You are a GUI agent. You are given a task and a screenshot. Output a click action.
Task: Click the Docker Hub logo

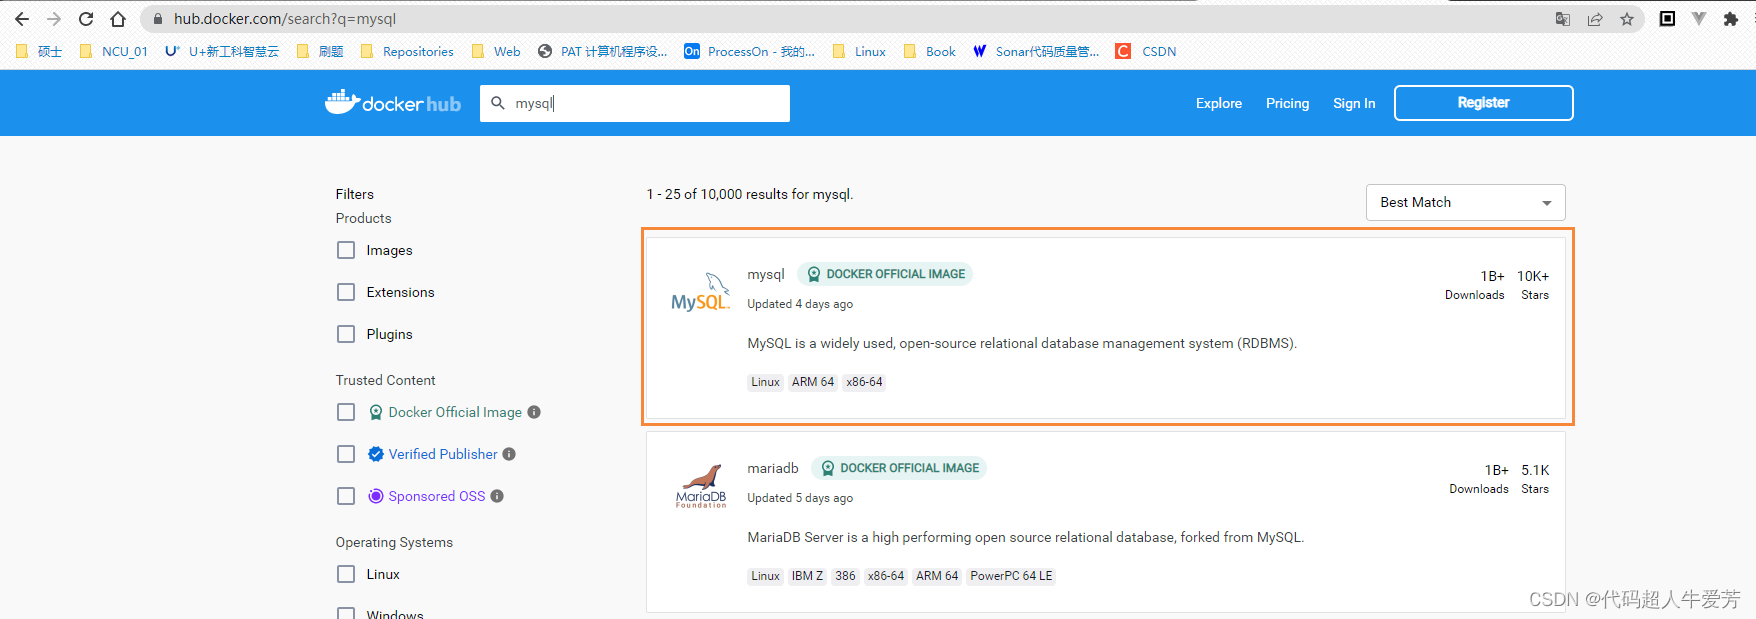[393, 102]
